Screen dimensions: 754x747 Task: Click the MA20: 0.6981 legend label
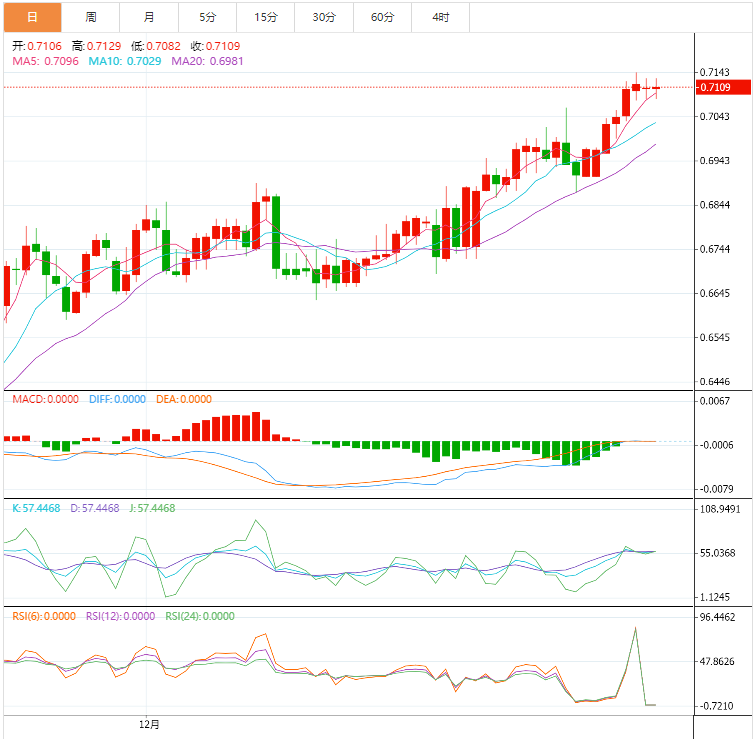[207, 61]
